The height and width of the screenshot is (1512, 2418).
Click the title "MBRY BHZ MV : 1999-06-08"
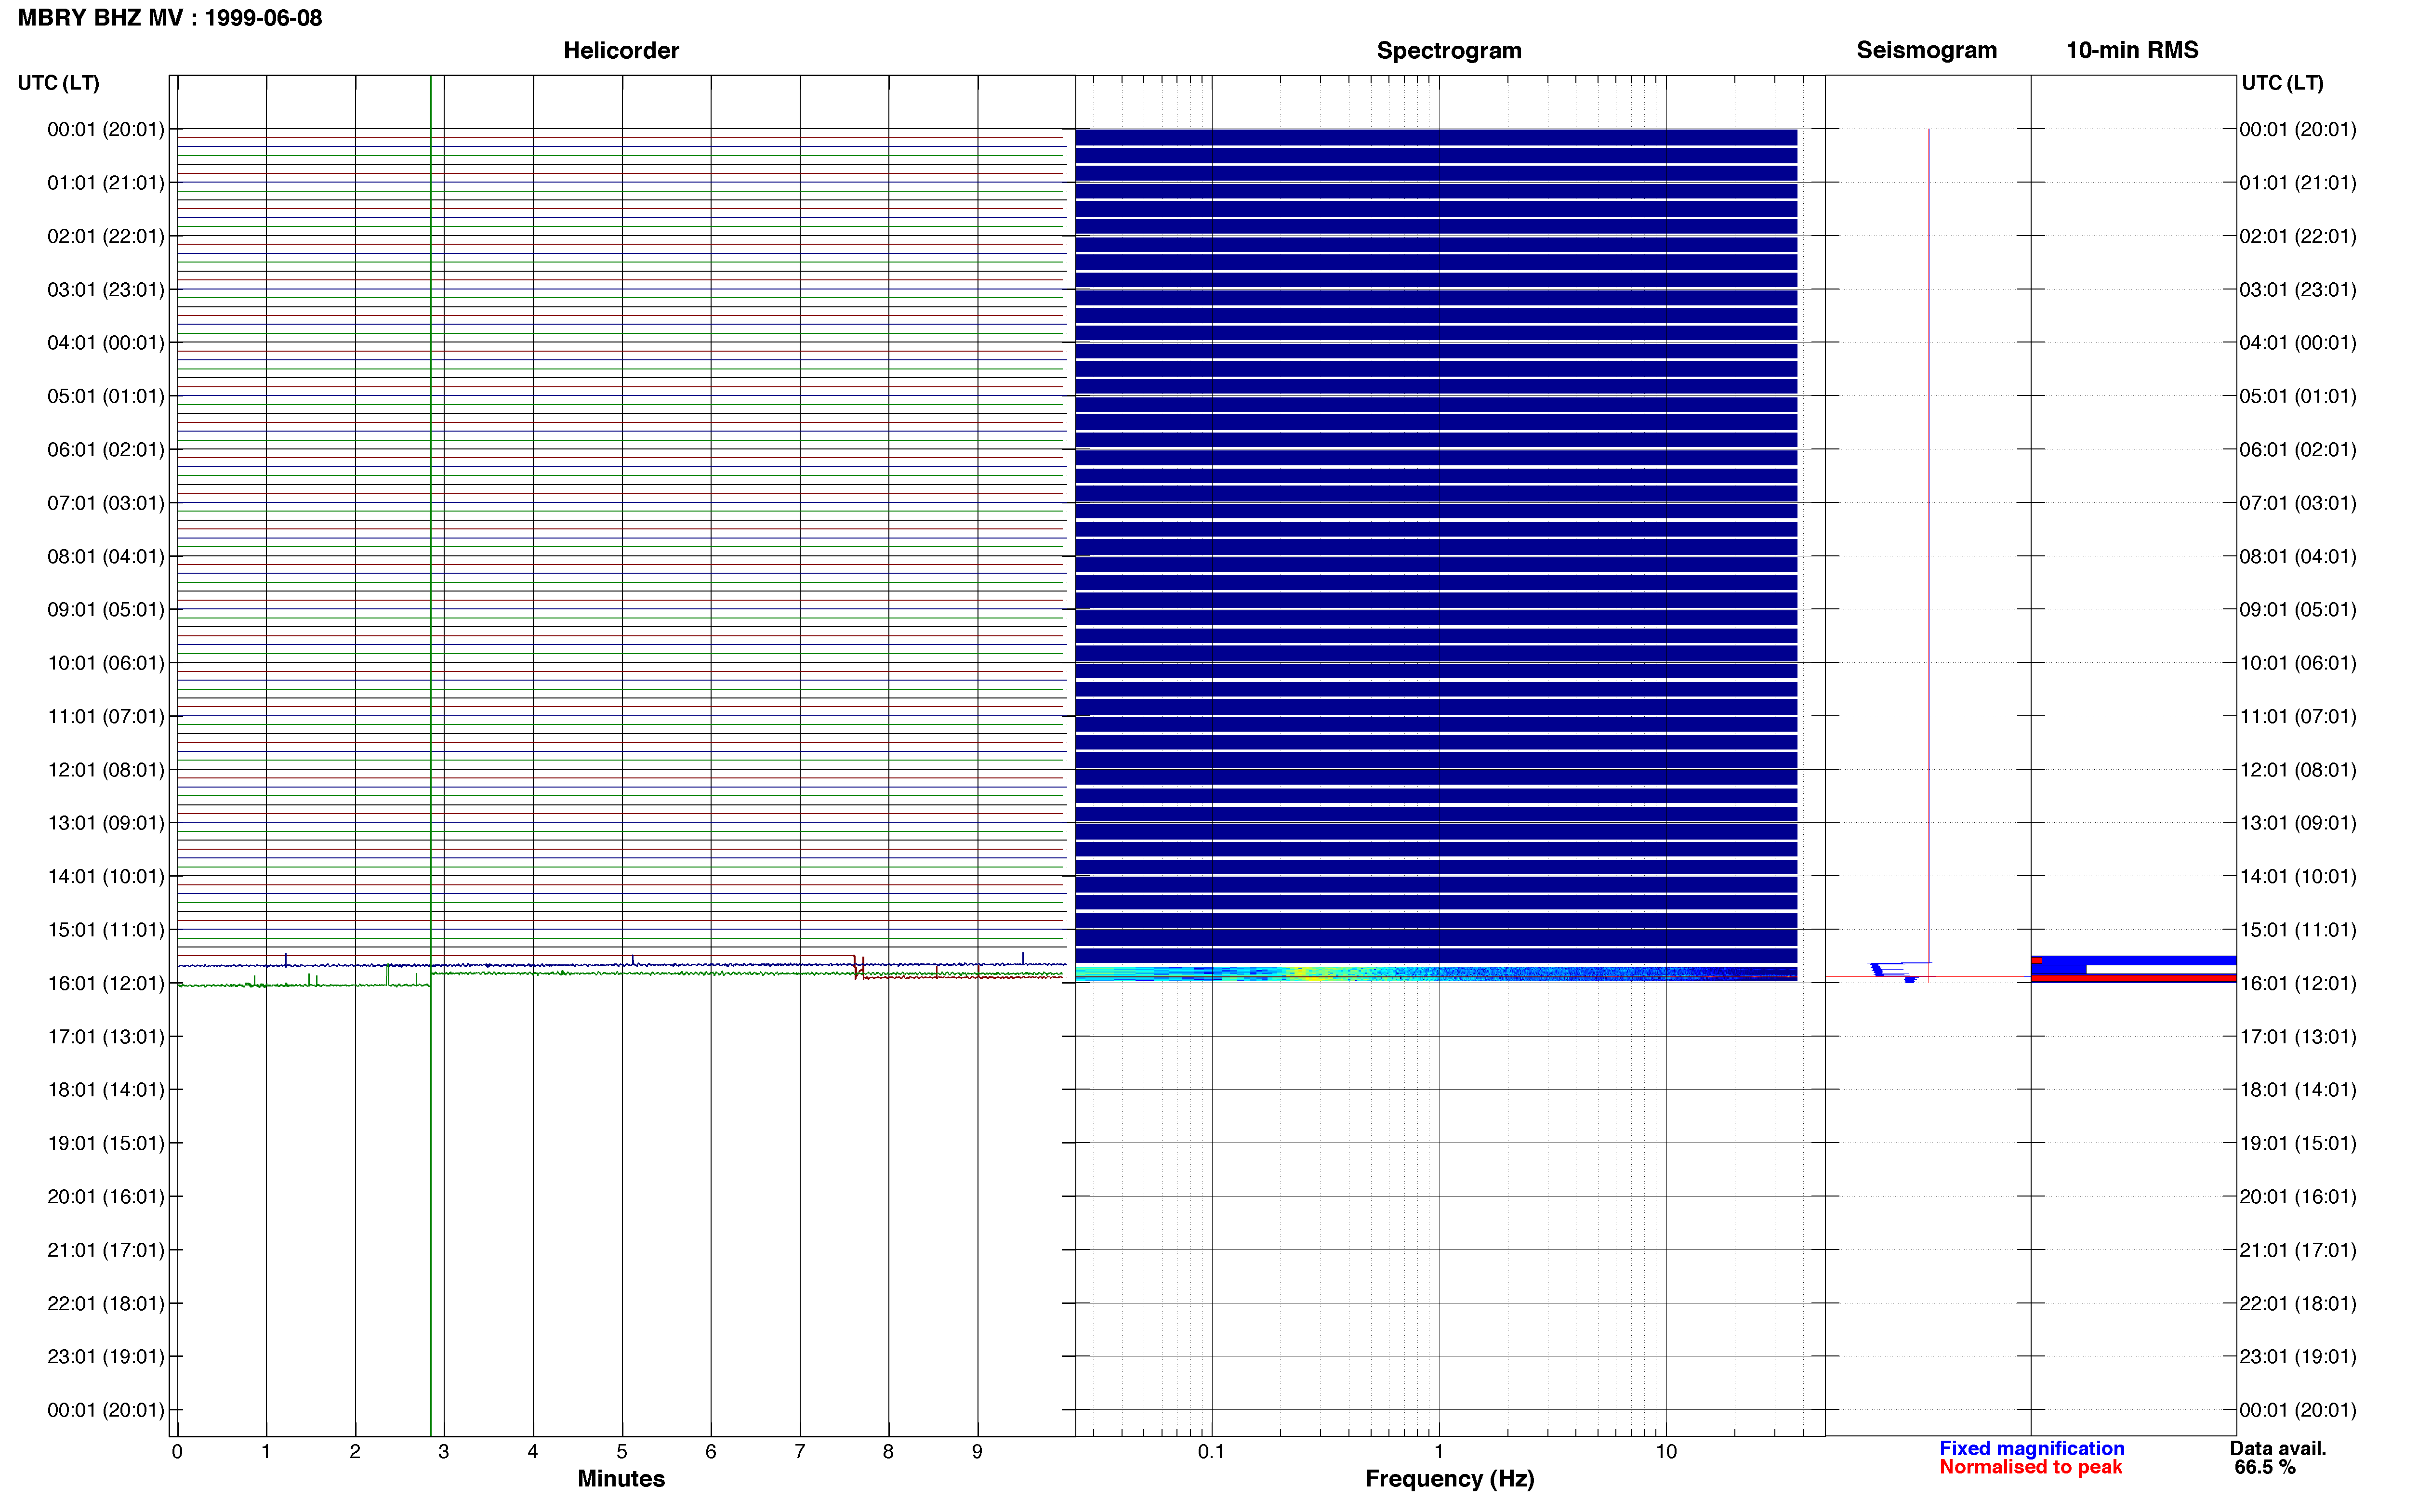click(170, 18)
